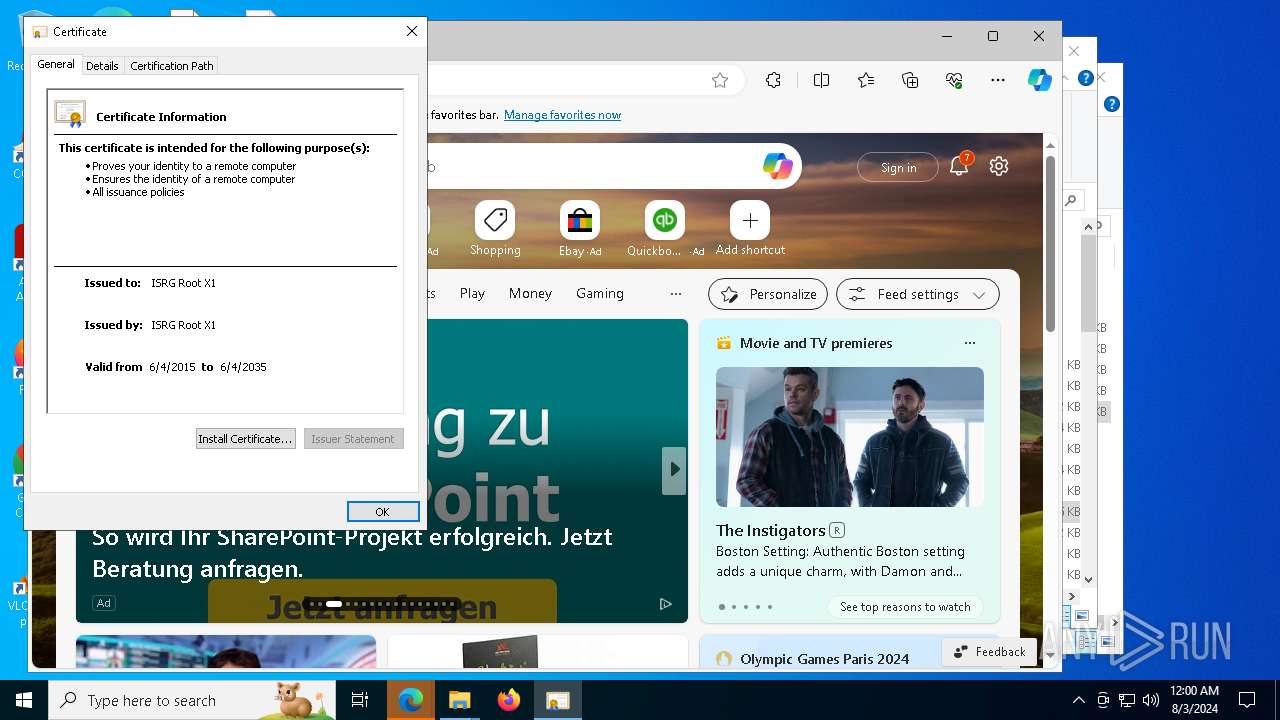
Task: Open notifications bell with 7 badge
Action: (x=959, y=166)
